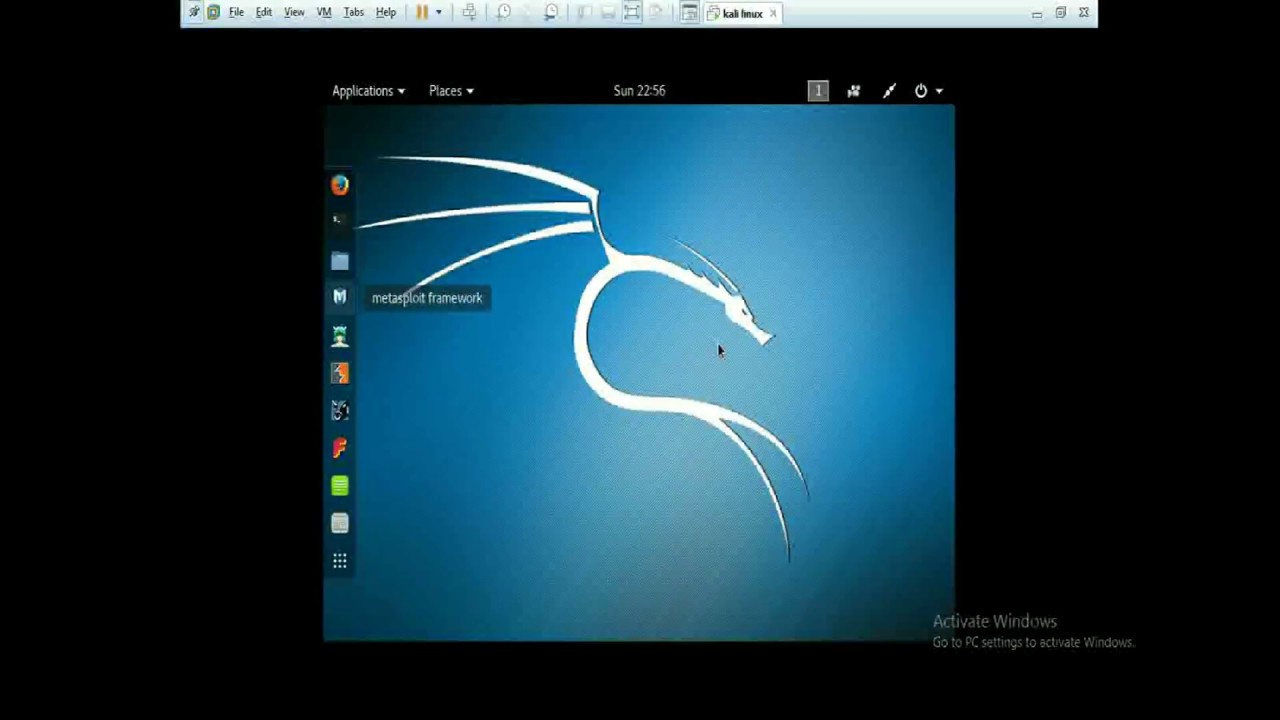Image resolution: width=1280 pixels, height=720 pixels.
Task: Click the VMware pin icon at far left
Action: 194,13
